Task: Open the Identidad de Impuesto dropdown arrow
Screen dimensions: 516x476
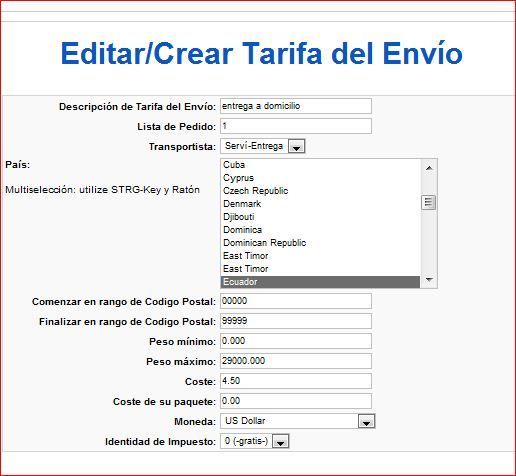Action: [x=281, y=442]
